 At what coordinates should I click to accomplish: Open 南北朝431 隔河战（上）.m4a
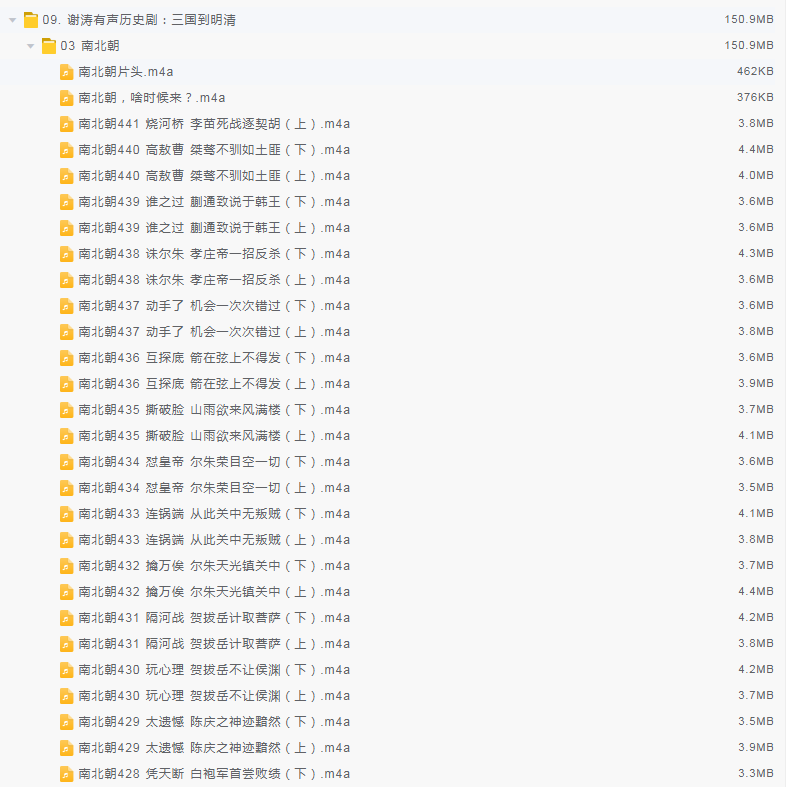coord(213,643)
